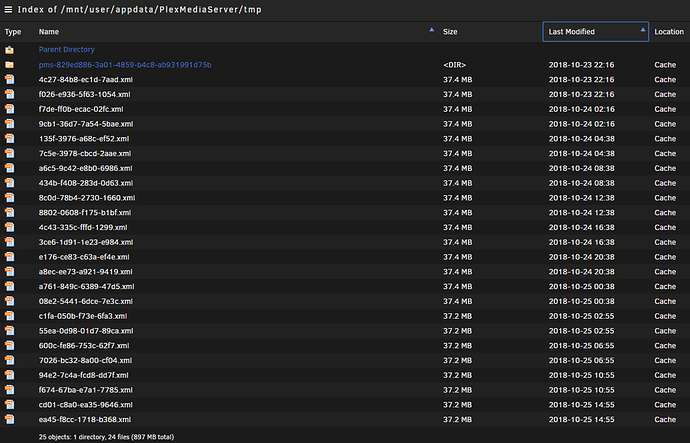This screenshot has height=443, width=690.
Task: Select file name 8c0d-78b4-2730-1660.xml
Action: [87, 198]
